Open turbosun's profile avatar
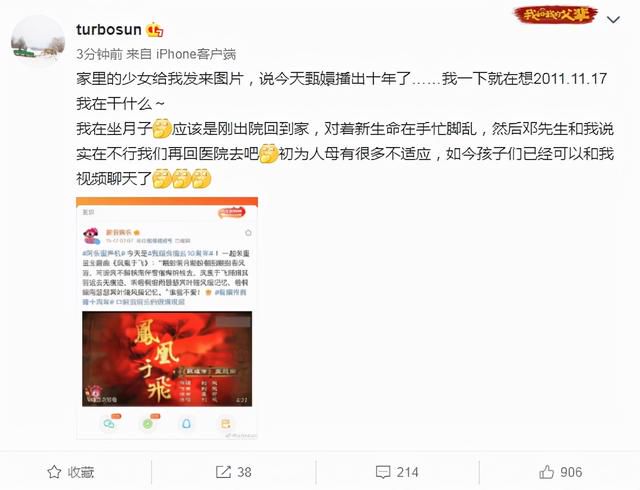The height and width of the screenshot is (490, 640). click(38, 42)
